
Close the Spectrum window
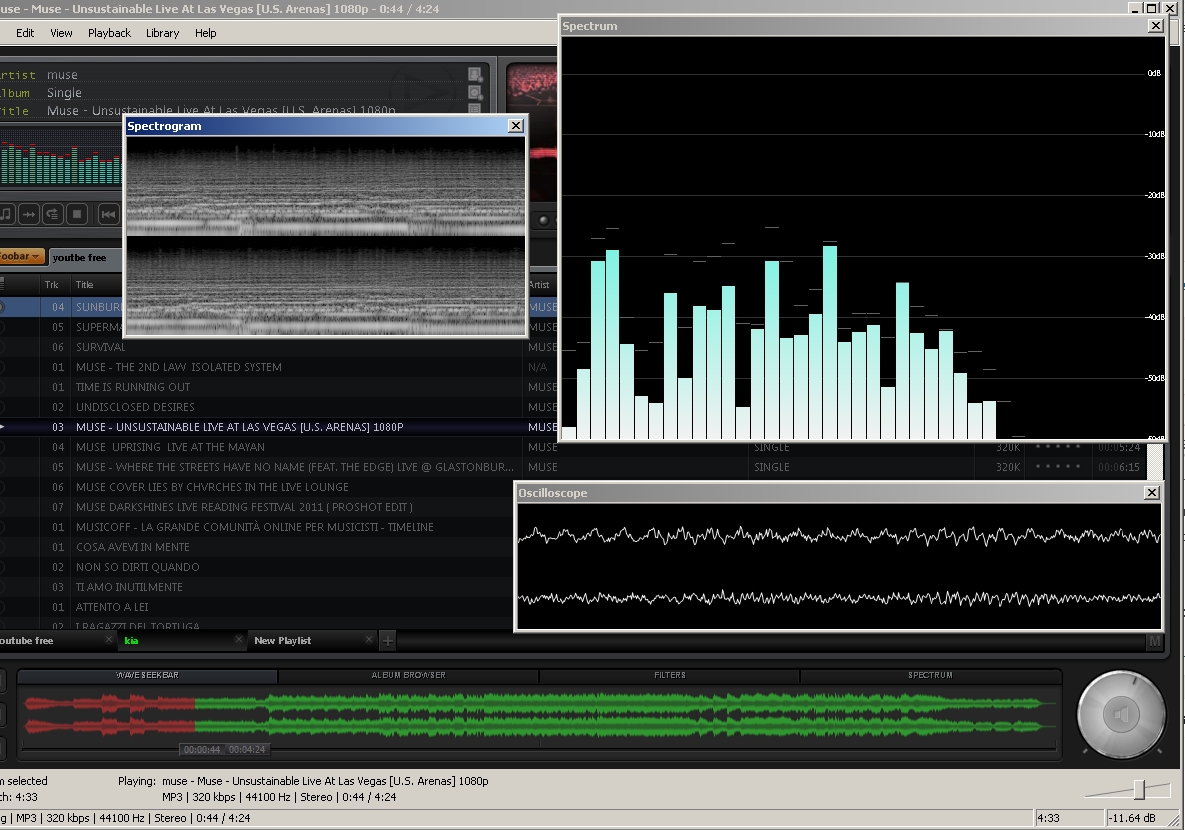1156,26
